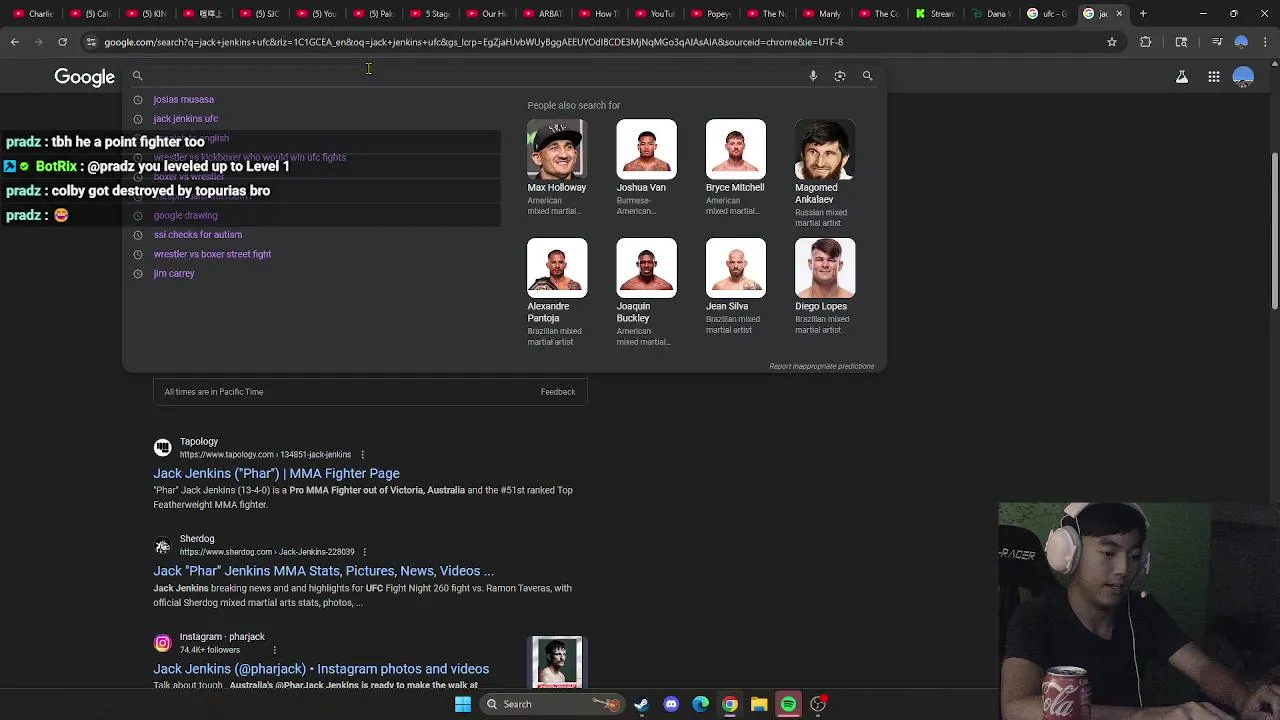
Task: Open the Google apps grid
Action: [1214, 77]
